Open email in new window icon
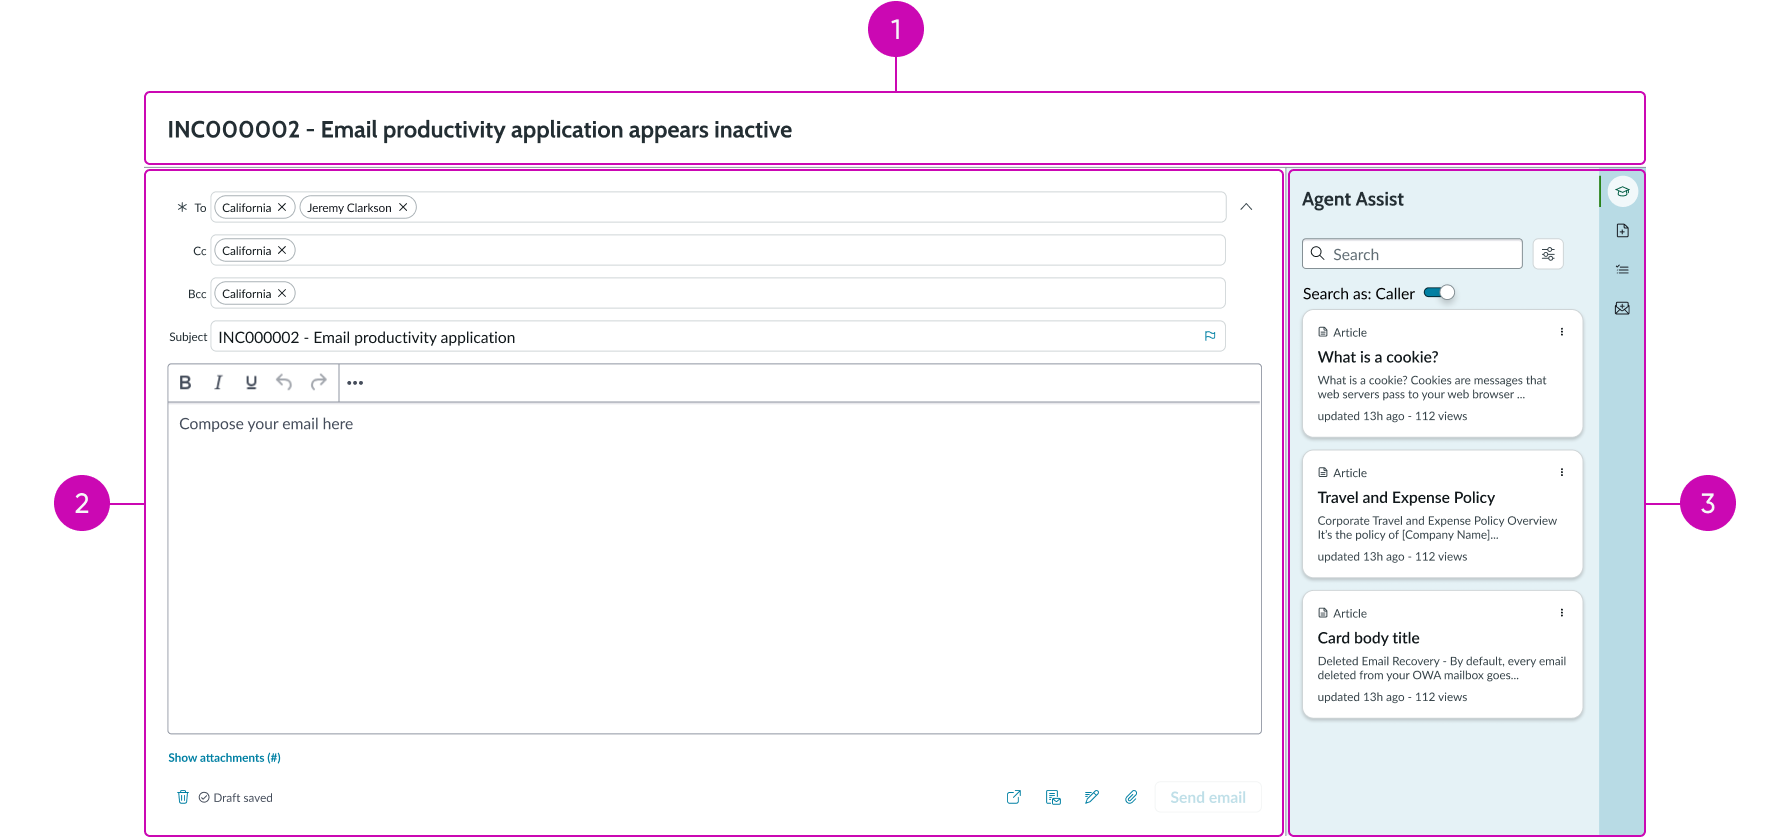 coord(1014,797)
